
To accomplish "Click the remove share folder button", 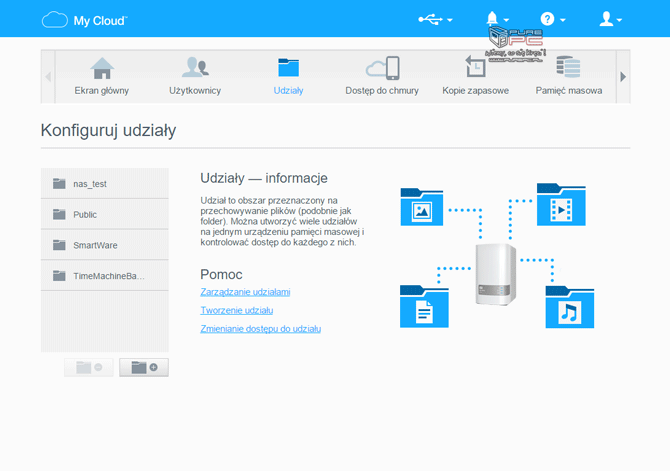I will click(88, 367).
